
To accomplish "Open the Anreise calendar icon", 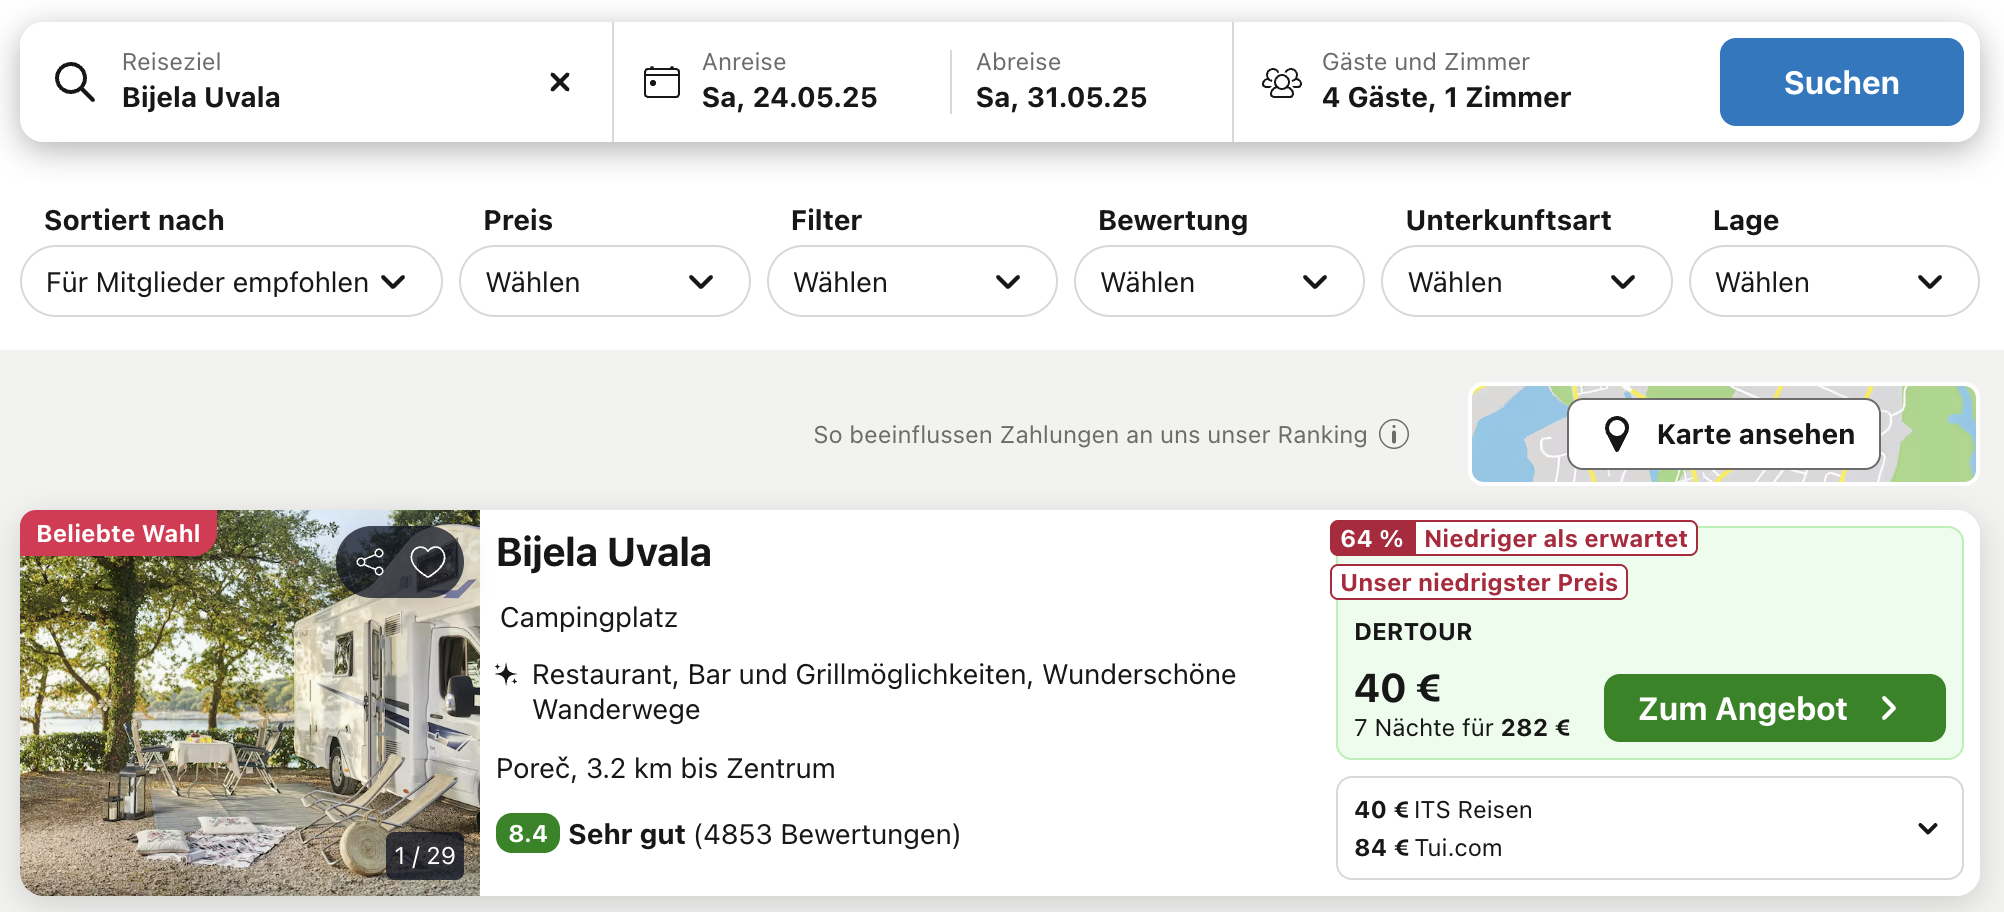I will pyautogui.click(x=661, y=82).
